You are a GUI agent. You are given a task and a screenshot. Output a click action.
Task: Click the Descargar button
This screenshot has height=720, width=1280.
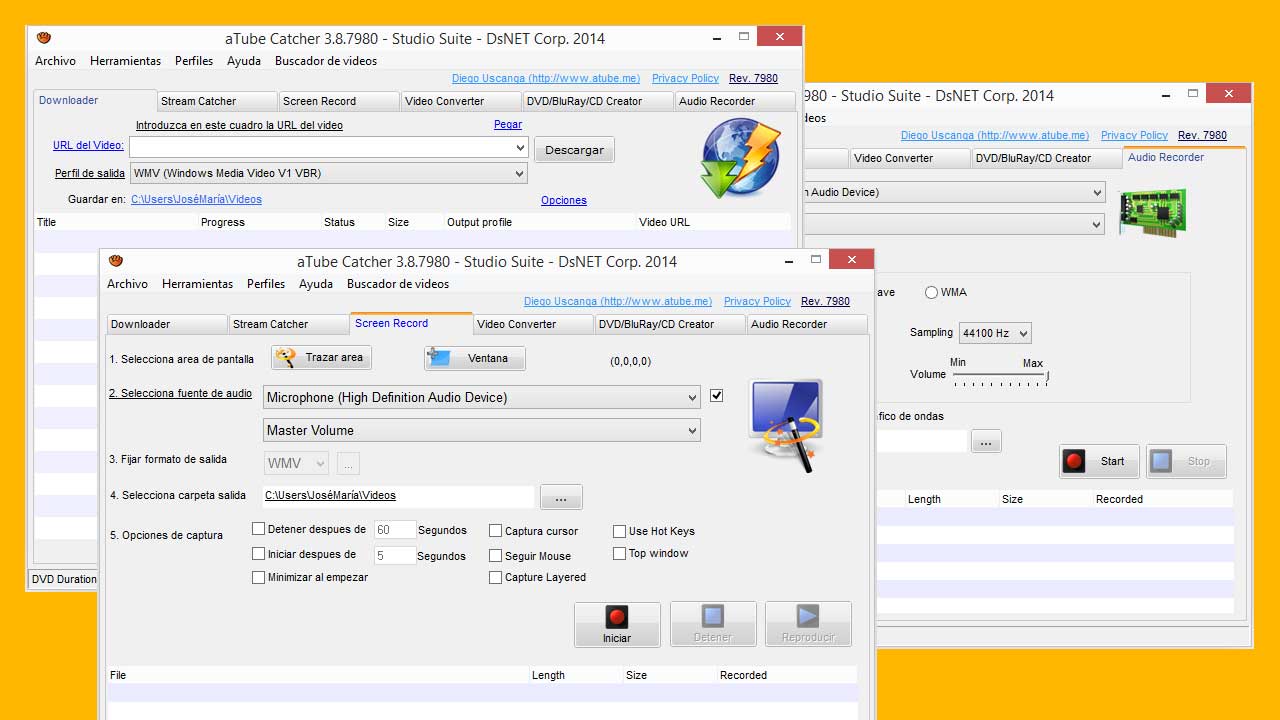[574, 150]
